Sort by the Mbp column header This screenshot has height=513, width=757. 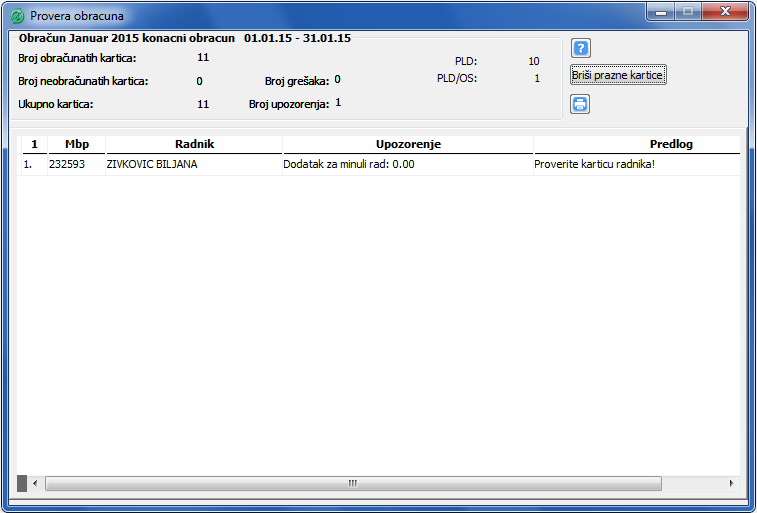77,144
